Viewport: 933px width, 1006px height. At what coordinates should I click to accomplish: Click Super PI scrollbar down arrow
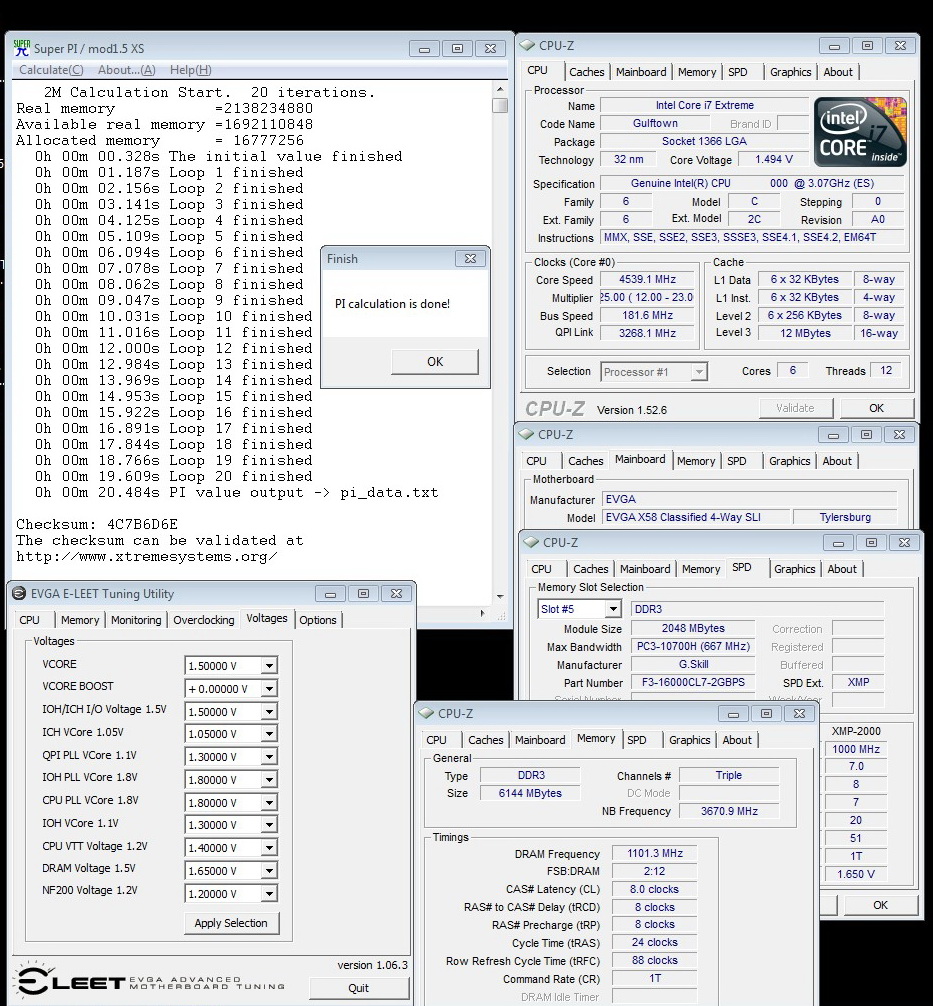click(x=500, y=597)
